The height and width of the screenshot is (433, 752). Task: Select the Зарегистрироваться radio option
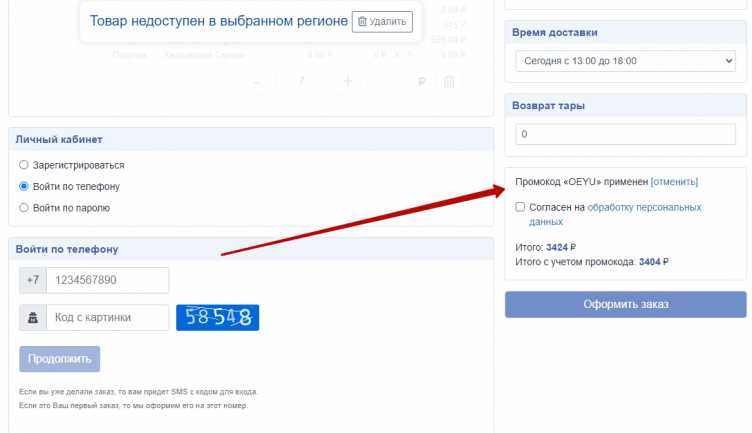point(24,165)
